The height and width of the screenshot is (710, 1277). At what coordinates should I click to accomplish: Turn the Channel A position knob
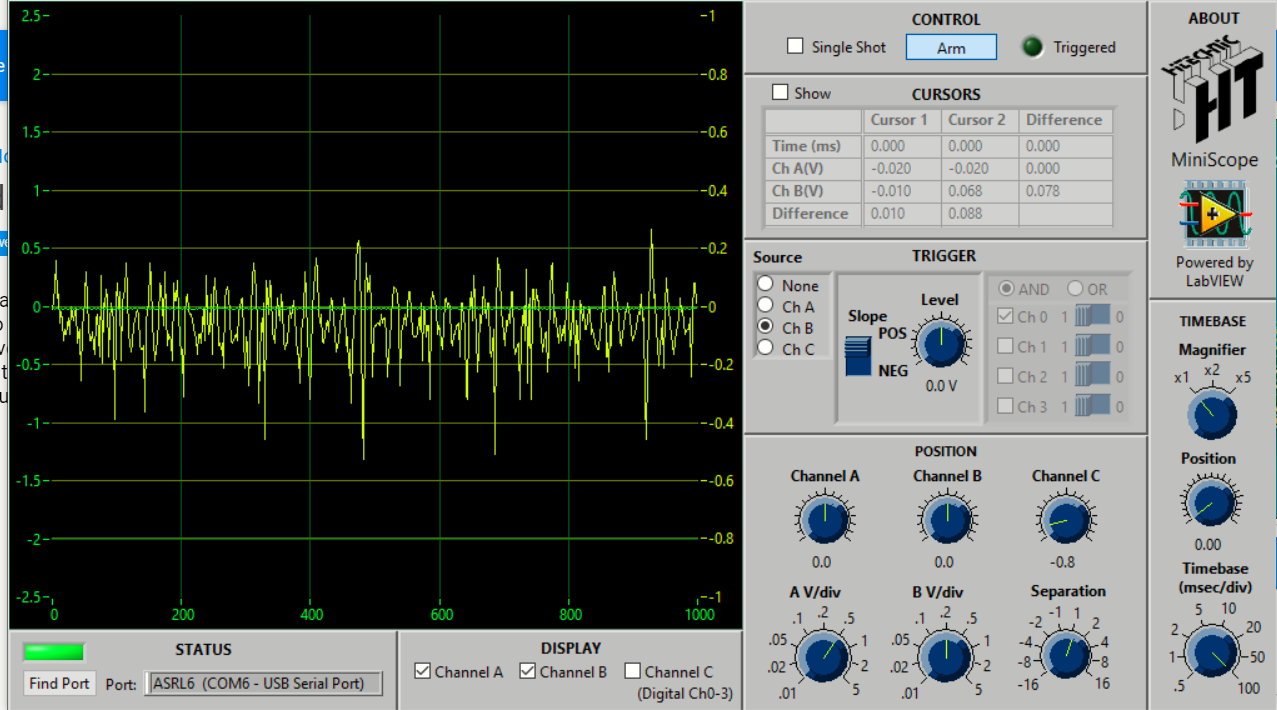[x=823, y=520]
